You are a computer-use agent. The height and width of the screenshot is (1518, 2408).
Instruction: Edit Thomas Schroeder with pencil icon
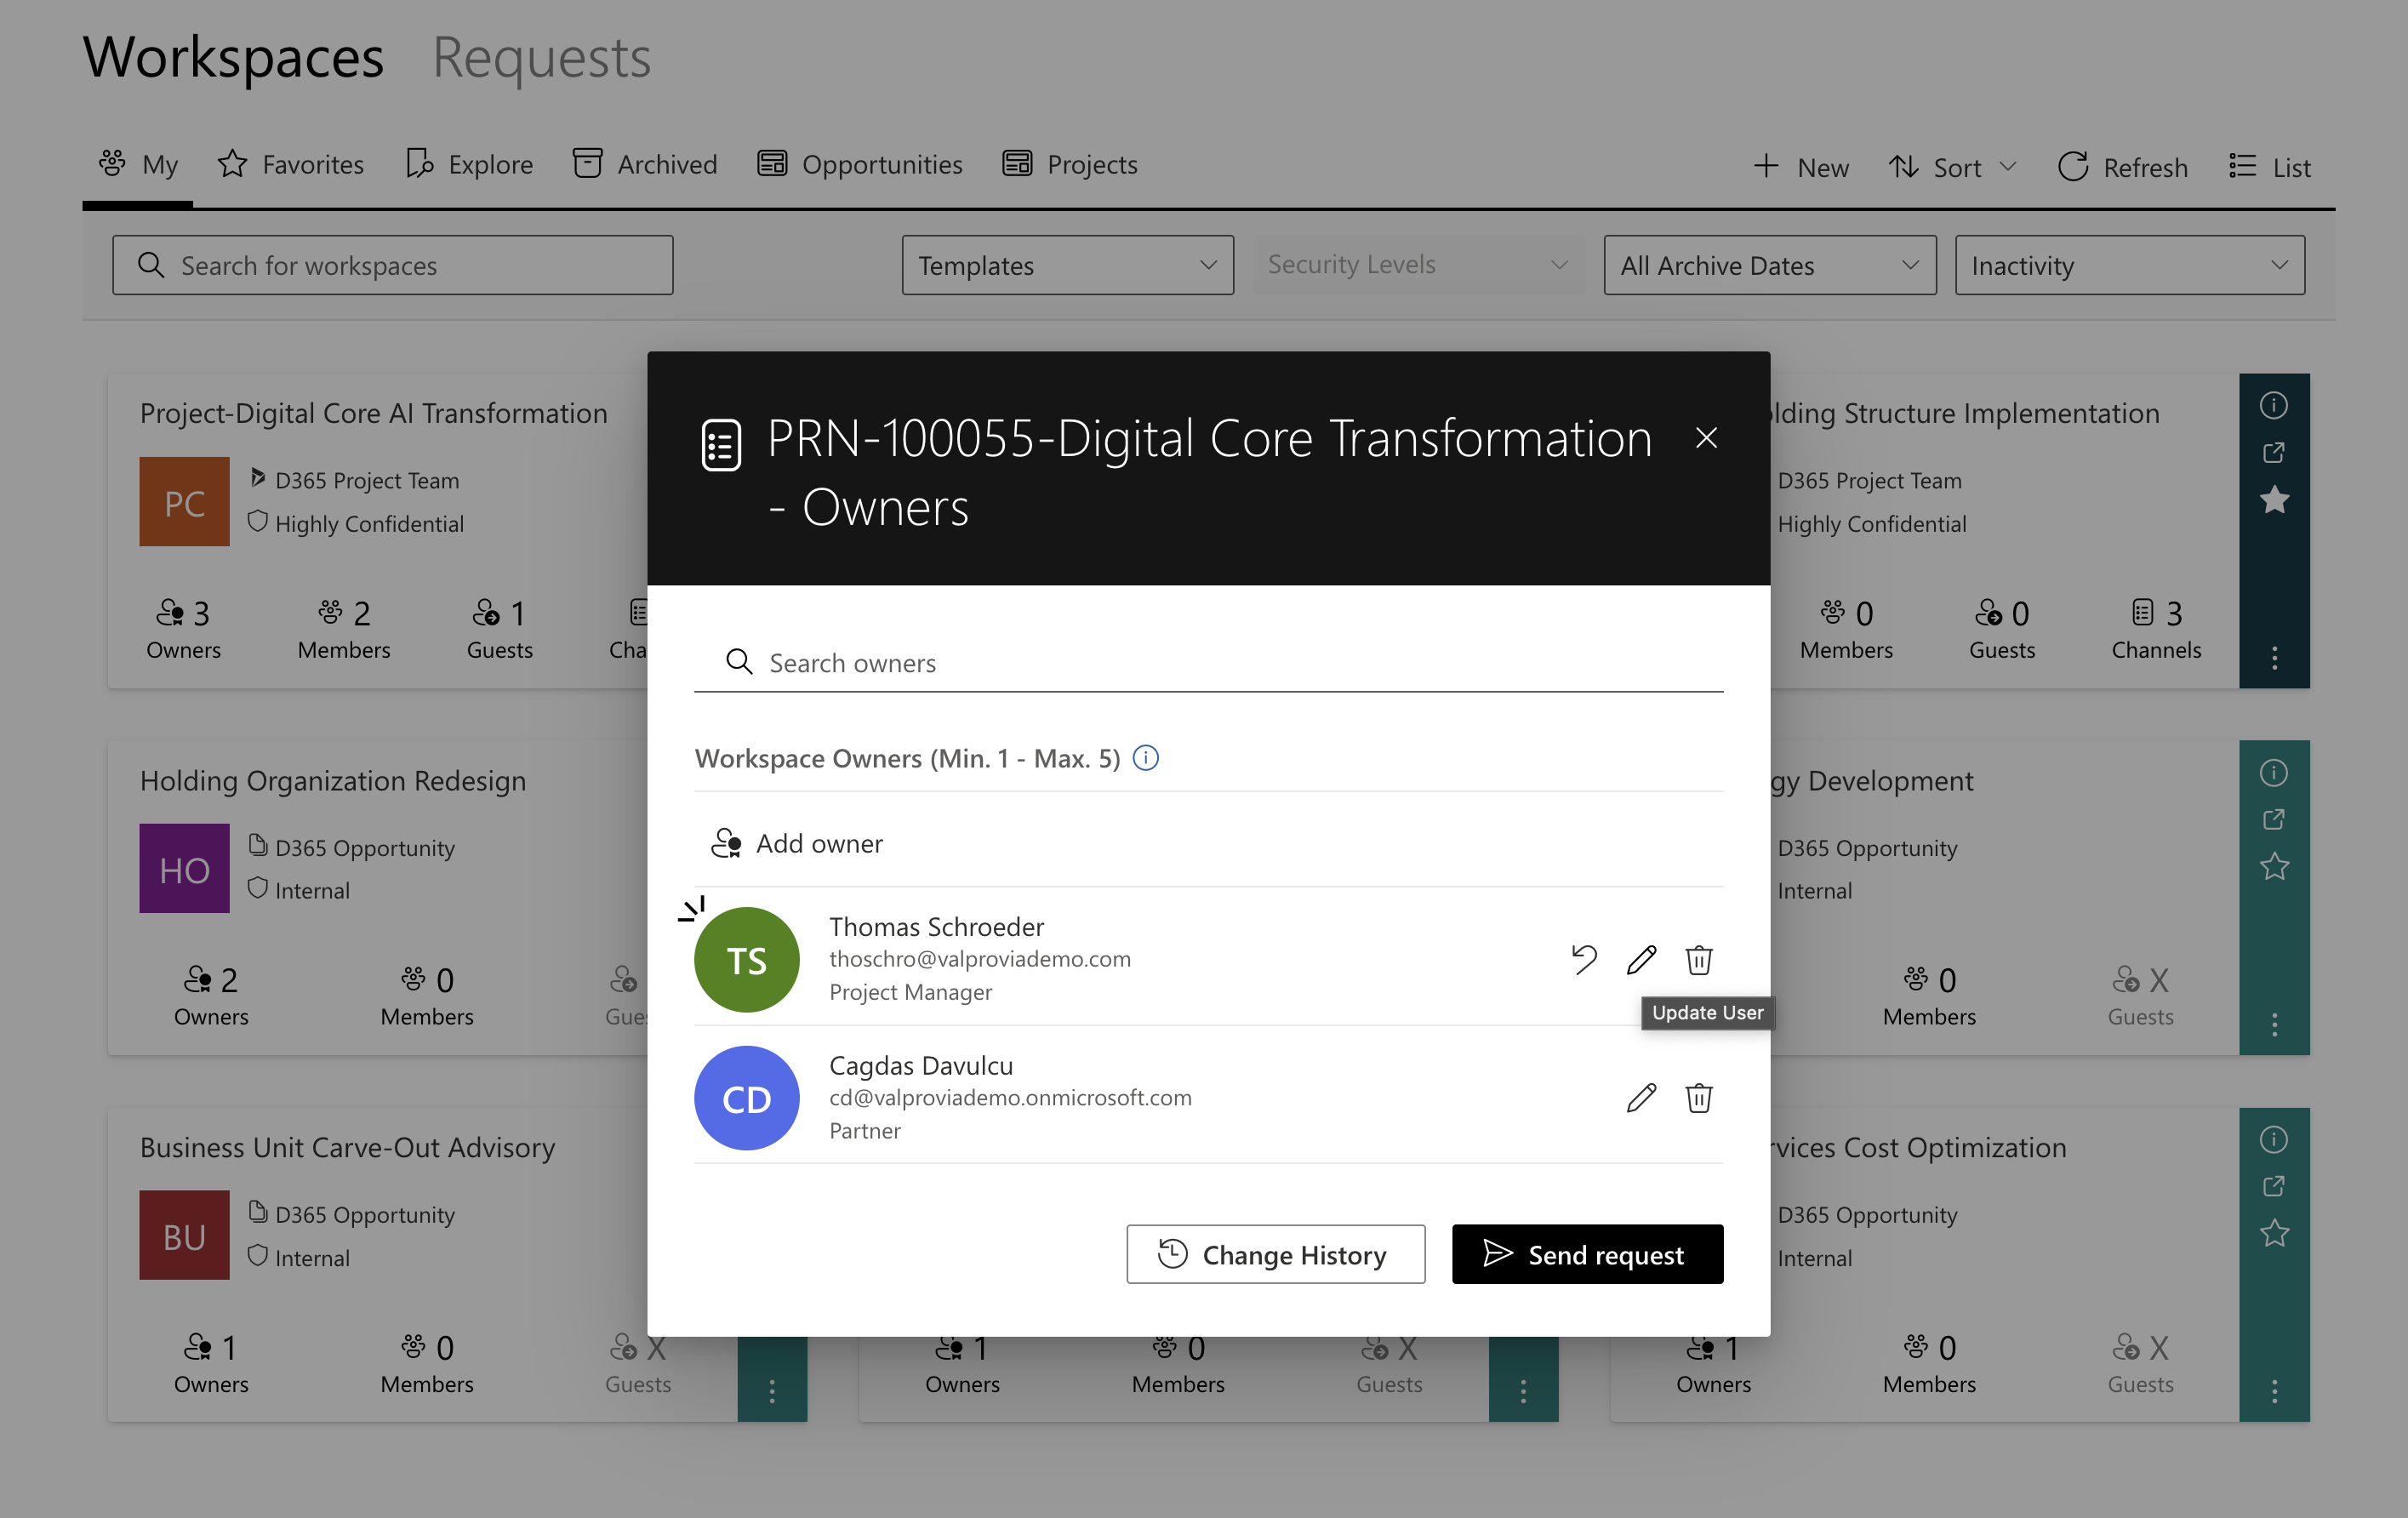click(x=1641, y=959)
